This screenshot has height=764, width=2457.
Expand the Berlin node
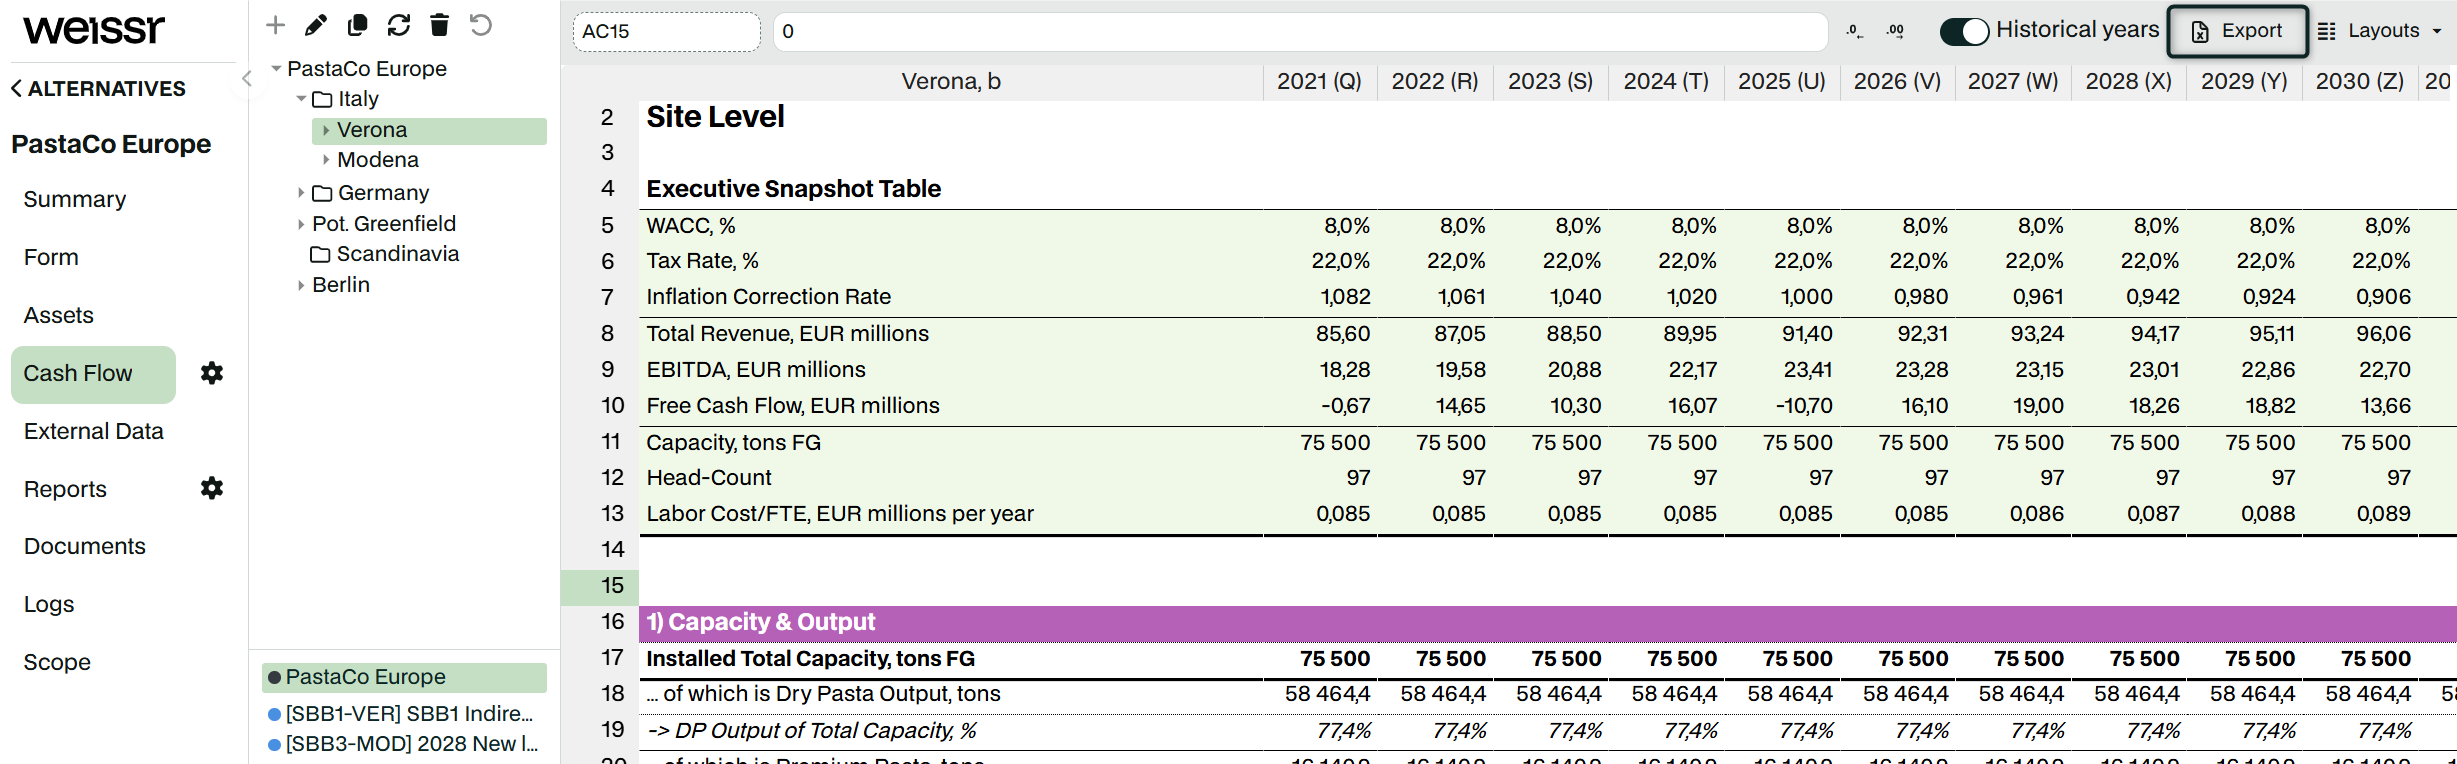click(x=301, y=285)
